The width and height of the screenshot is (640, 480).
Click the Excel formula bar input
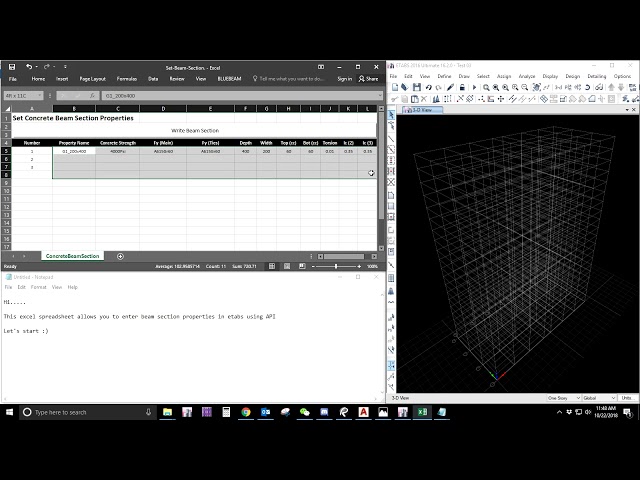pos(240,96)
